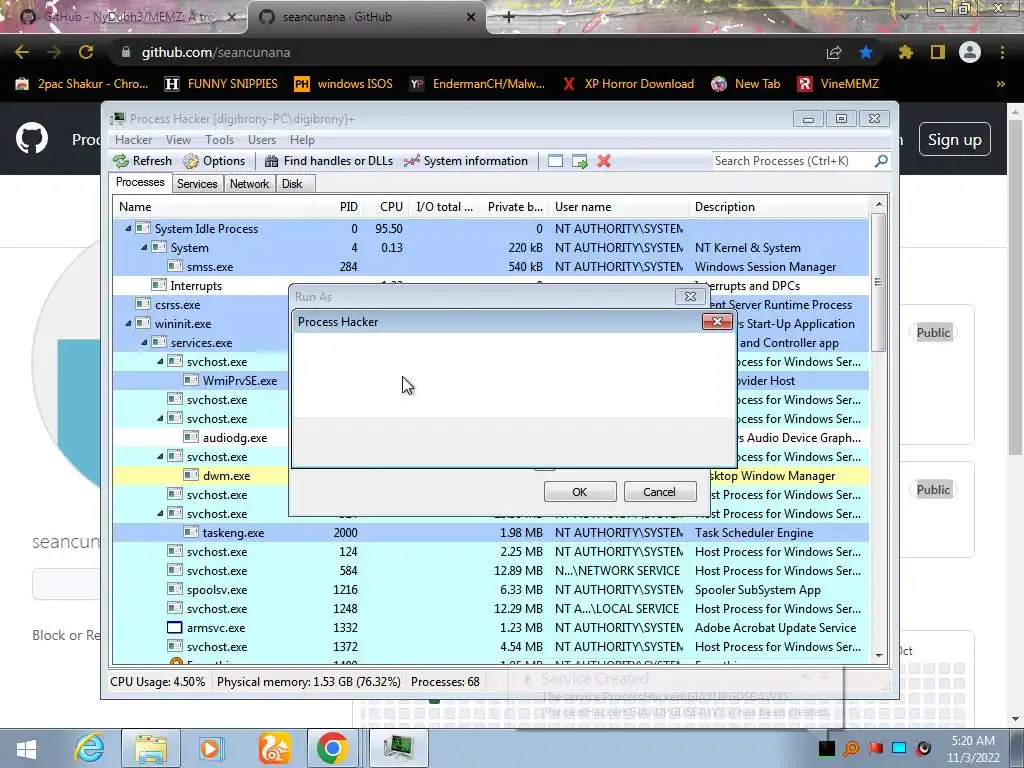Image resolution: width=1024 pixels, height=768 pixels.
Task: Select the WmiPrvSE.exe process
Action: [x=200, y=380]
